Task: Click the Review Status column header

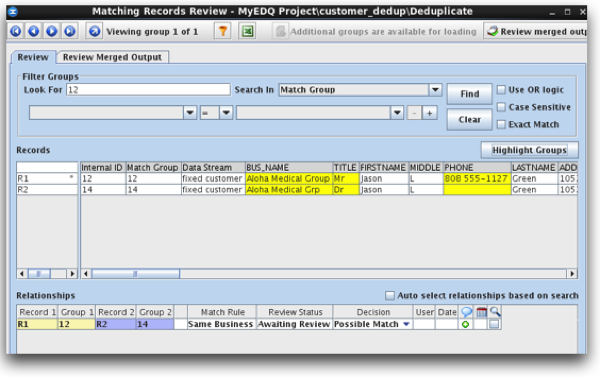Action: click(294, 312)
